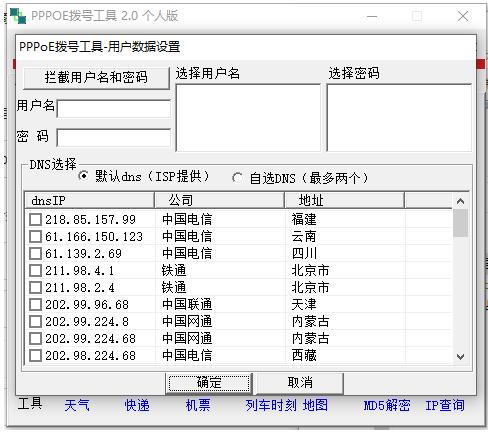Focus the 密码 input field
This screenshot has height=432, width=488.
point(114,138)
